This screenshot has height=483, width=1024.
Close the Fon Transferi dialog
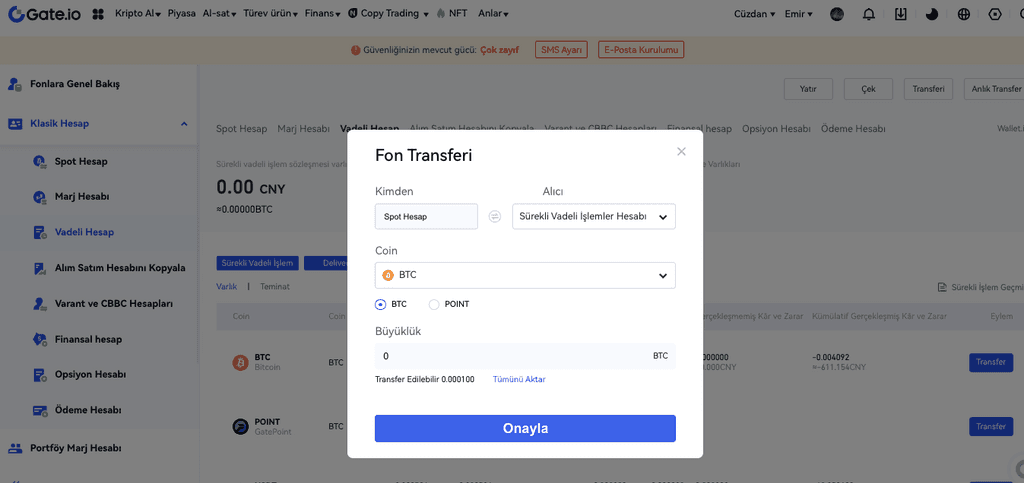click(x=681, y=152)
